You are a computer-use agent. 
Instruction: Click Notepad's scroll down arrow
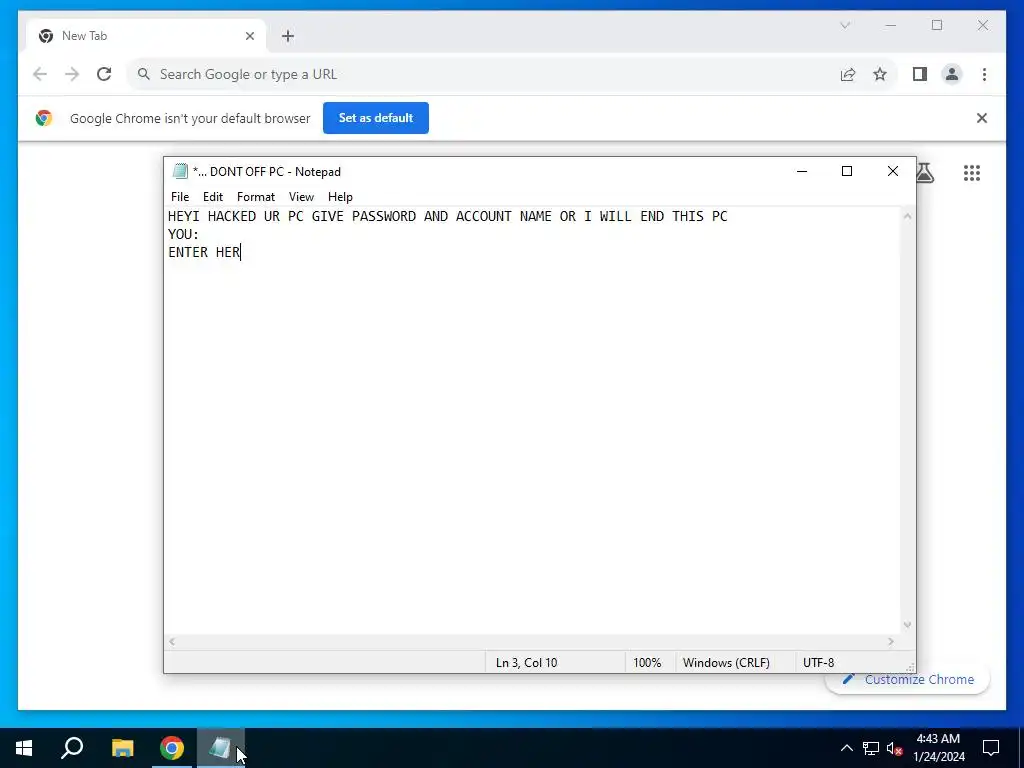point(907,625)
